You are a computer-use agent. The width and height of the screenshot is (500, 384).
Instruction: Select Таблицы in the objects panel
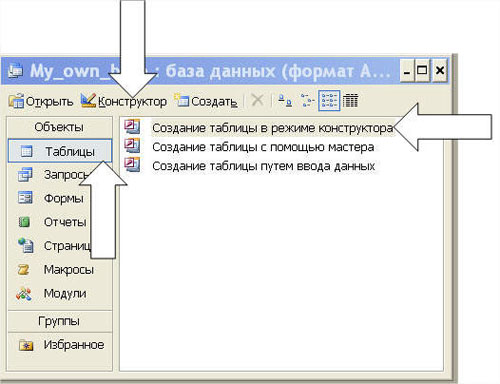(x=60, y=151)
